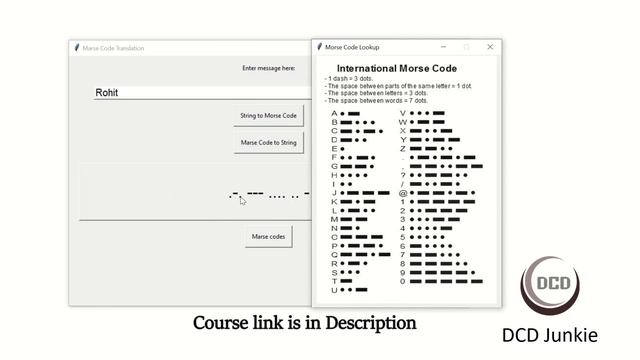Click the 'International Morse Code' heading
The height and width of the screenshot is (360, 640).
tap(397, 69)
